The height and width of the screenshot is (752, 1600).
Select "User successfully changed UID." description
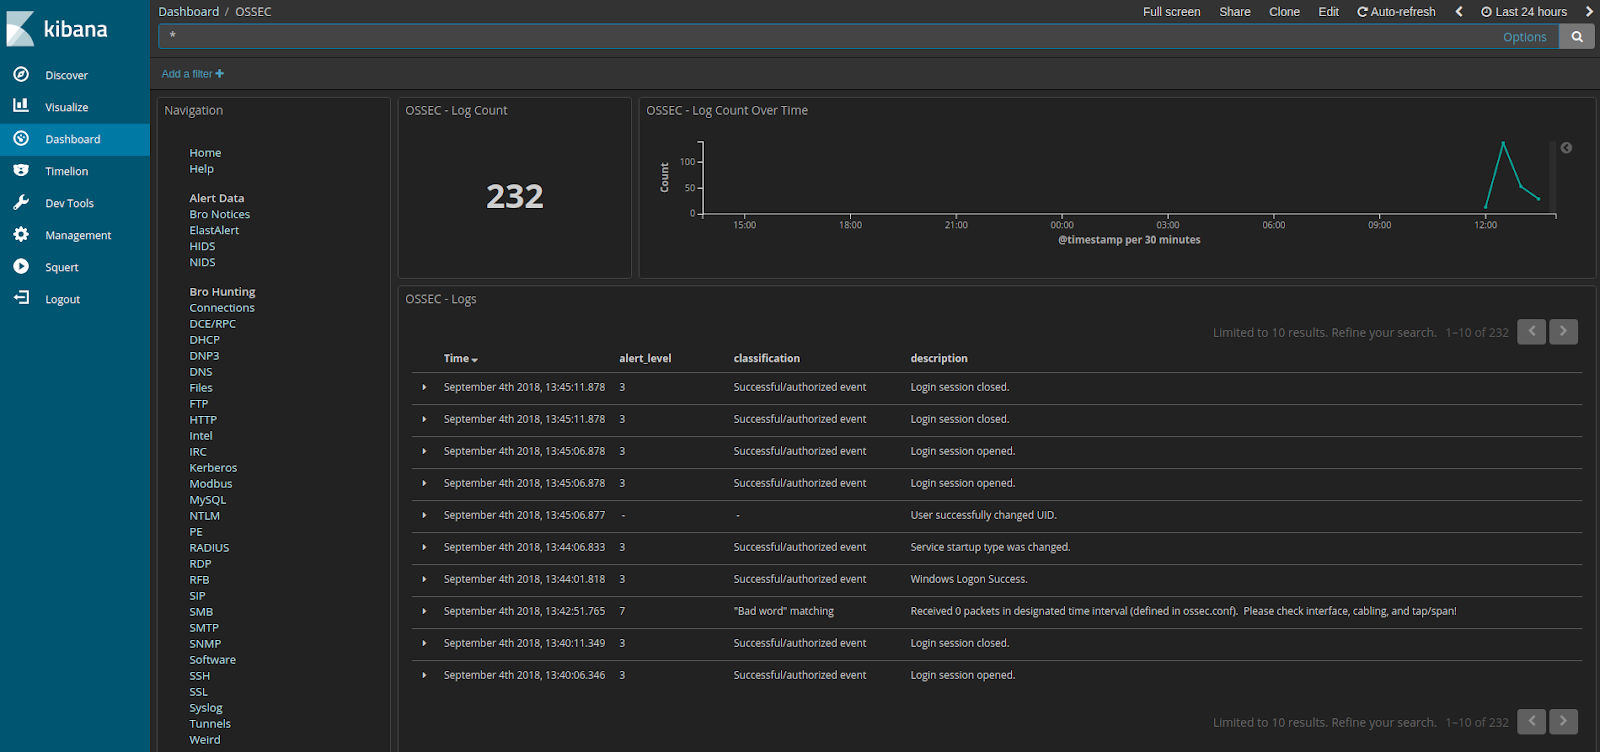983,515
